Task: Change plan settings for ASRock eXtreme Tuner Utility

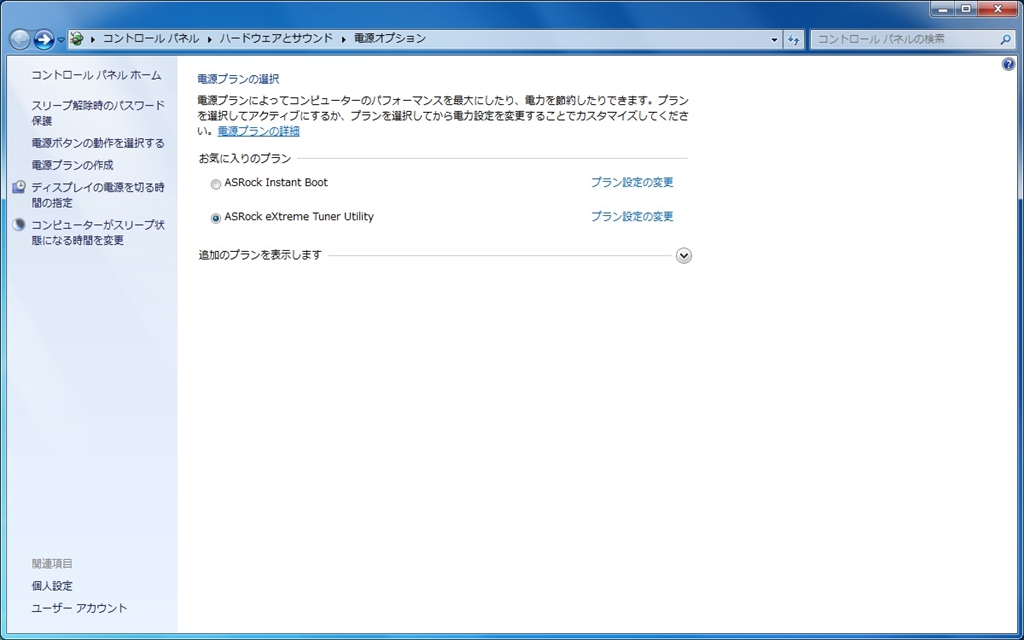Action: point(632,217)
